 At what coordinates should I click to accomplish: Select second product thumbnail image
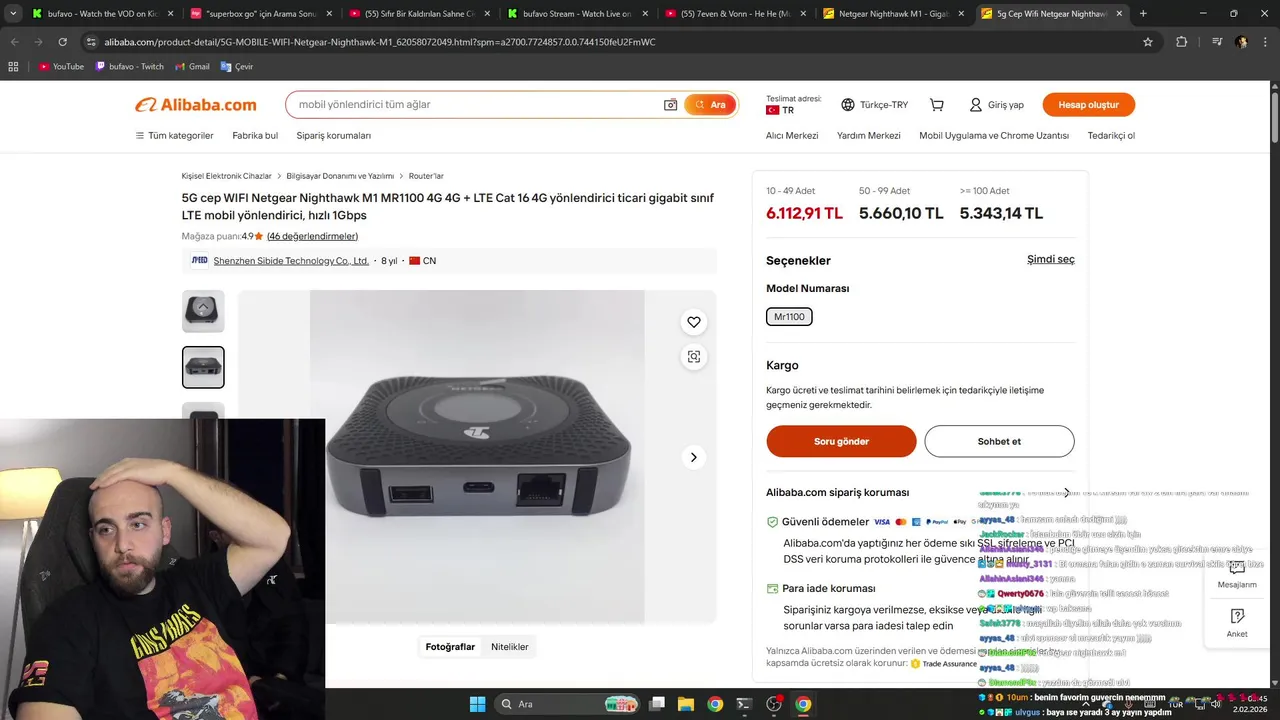pyautogui.click(x=203, y=367)
